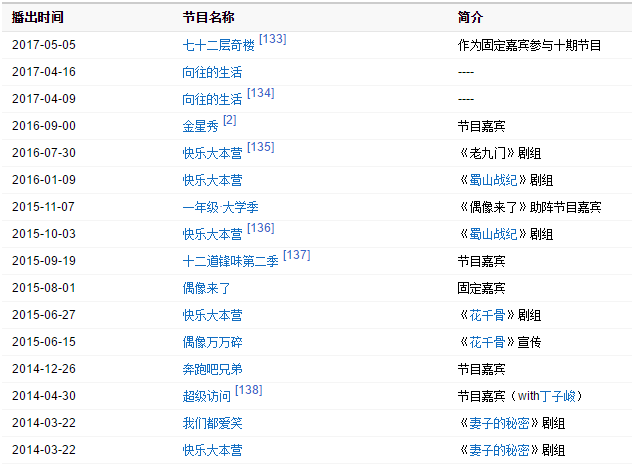Click the 播出时间 column header
The image size is (632, 469).
pos(37,17)
